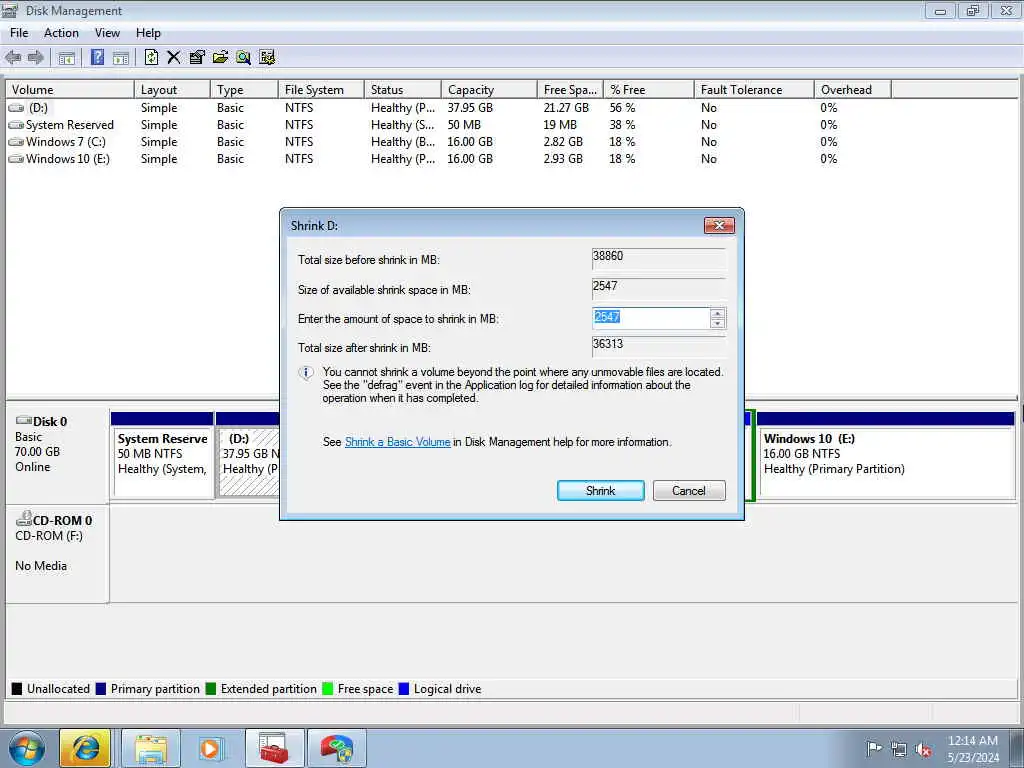Click the last toolbar icon with checklist

point(266,57)
